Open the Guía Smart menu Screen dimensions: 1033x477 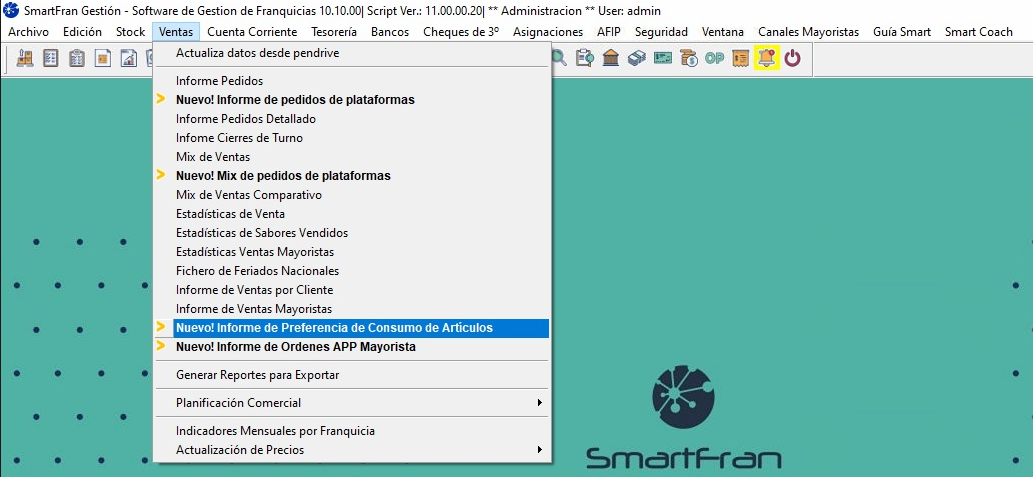point(902,32)
